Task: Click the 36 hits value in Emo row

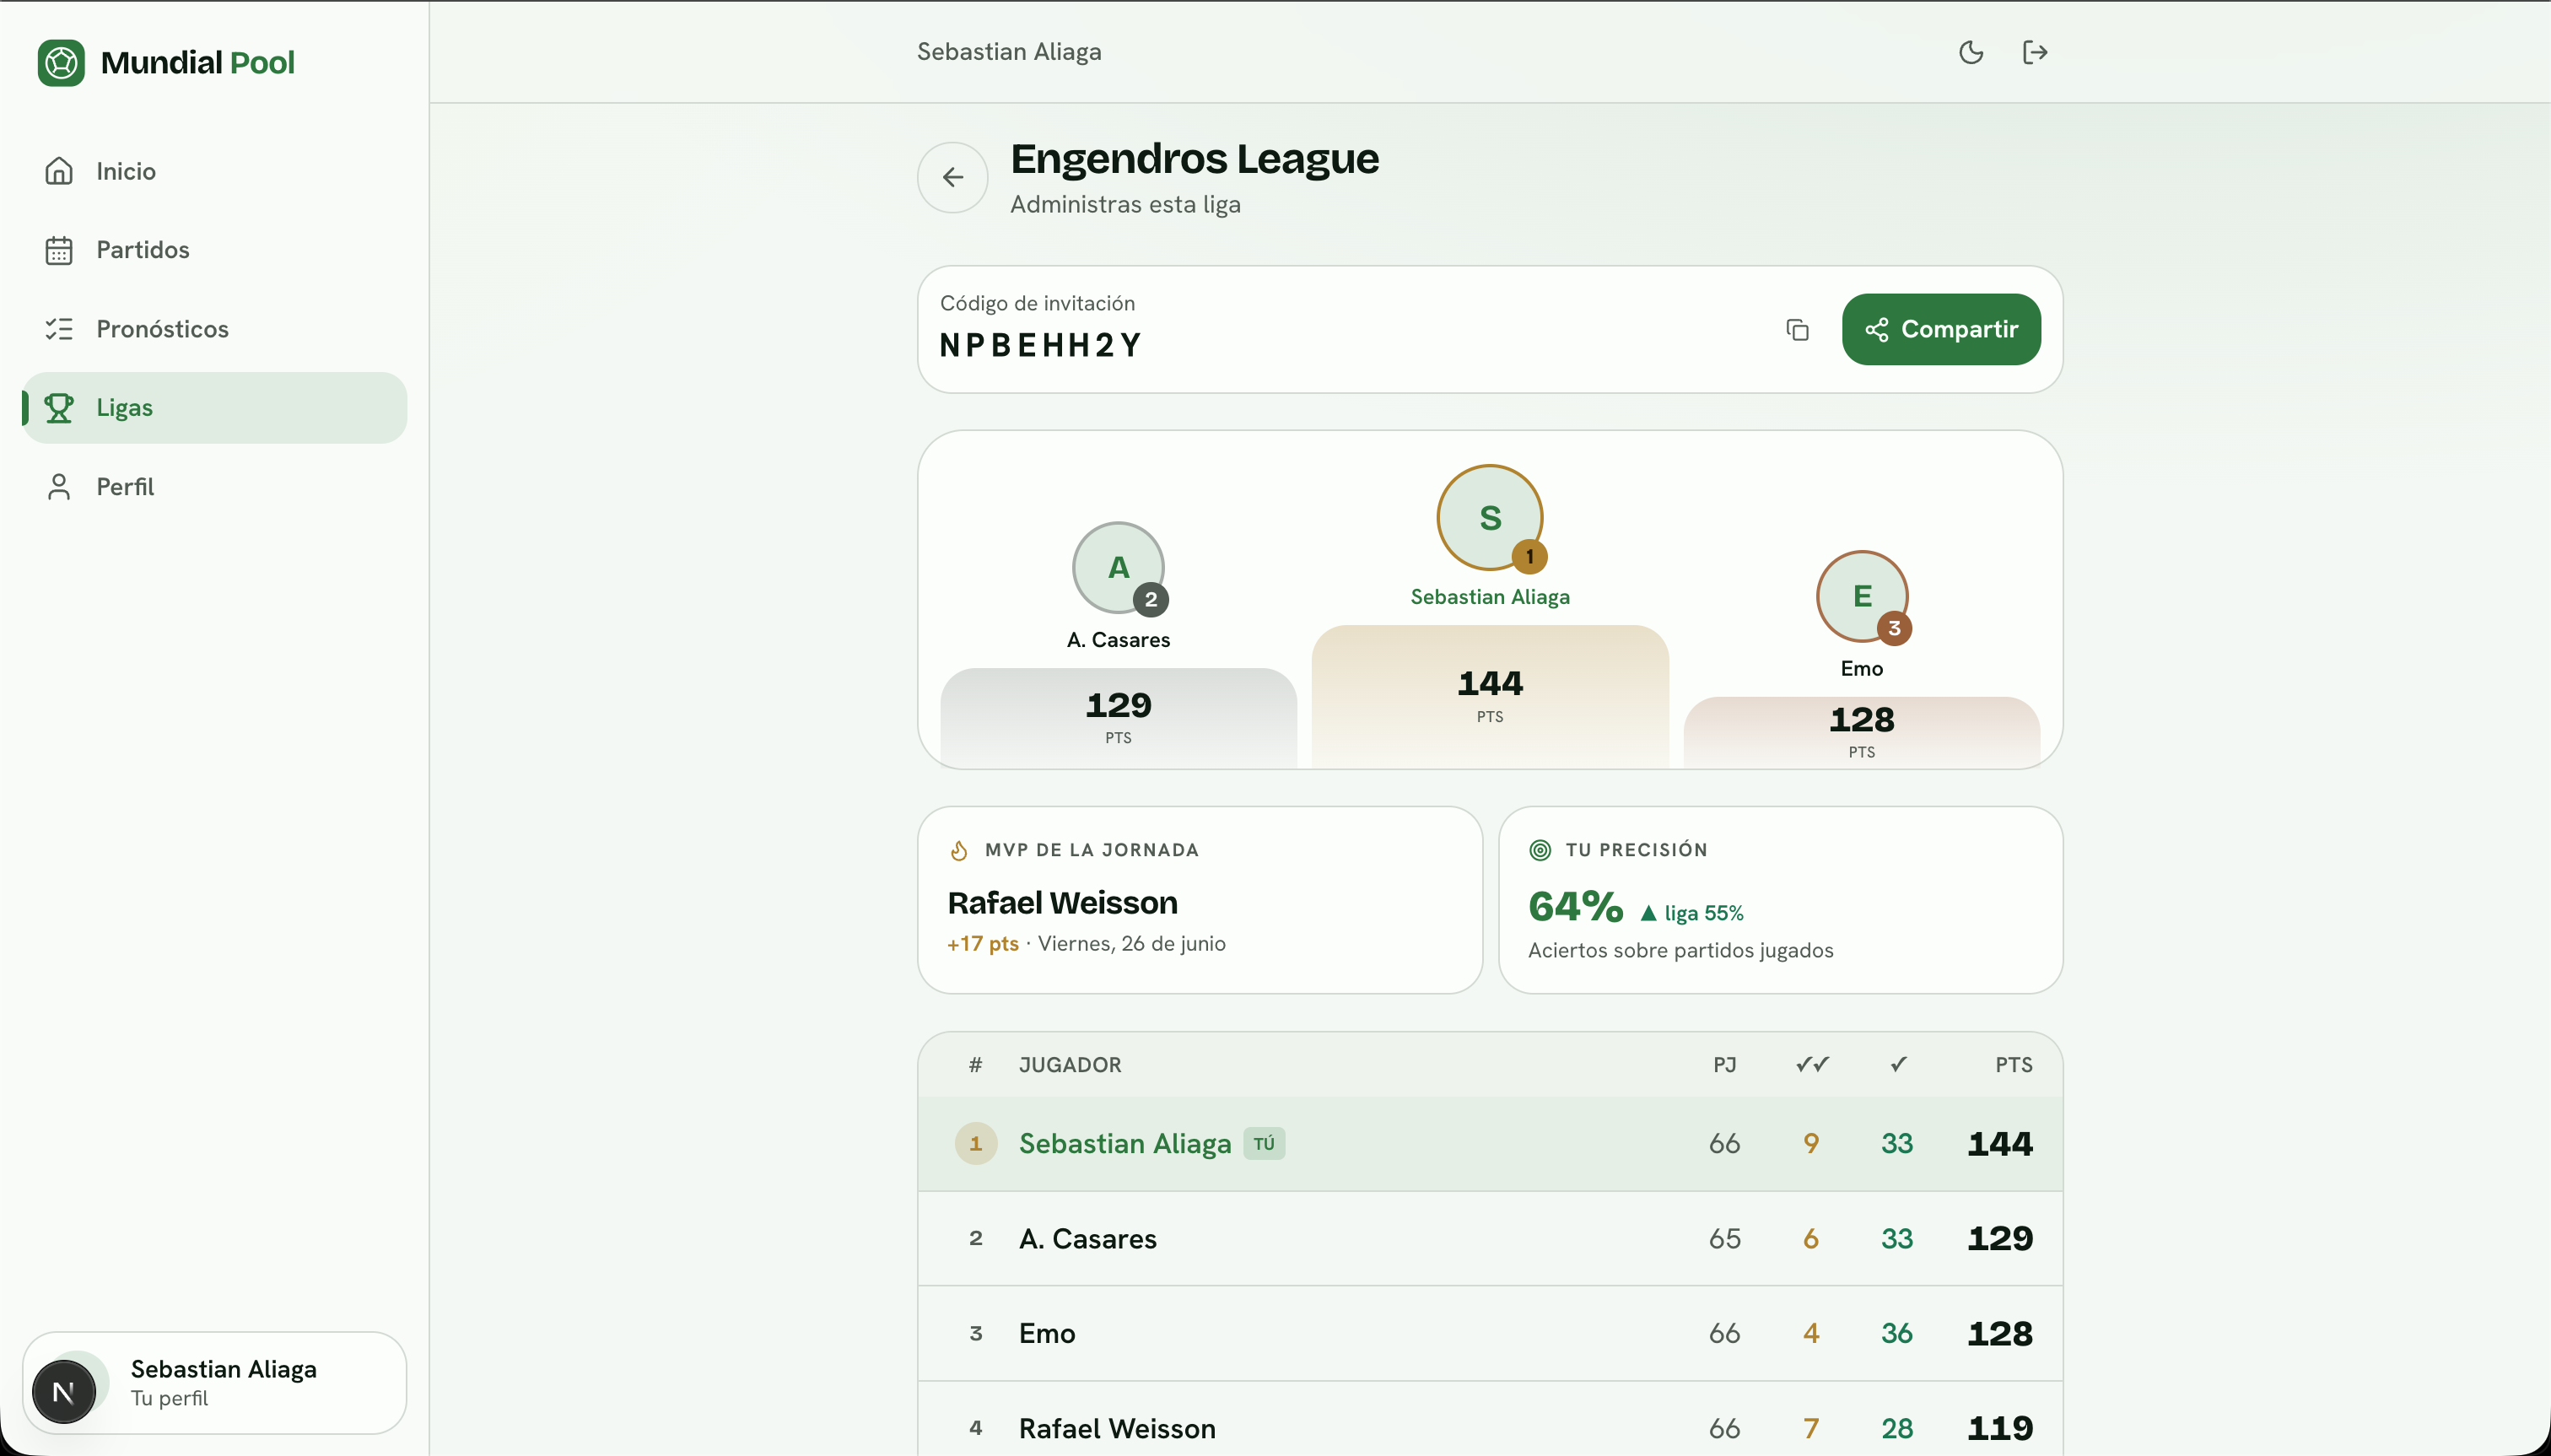Action: click(x=1896, y=1334)
